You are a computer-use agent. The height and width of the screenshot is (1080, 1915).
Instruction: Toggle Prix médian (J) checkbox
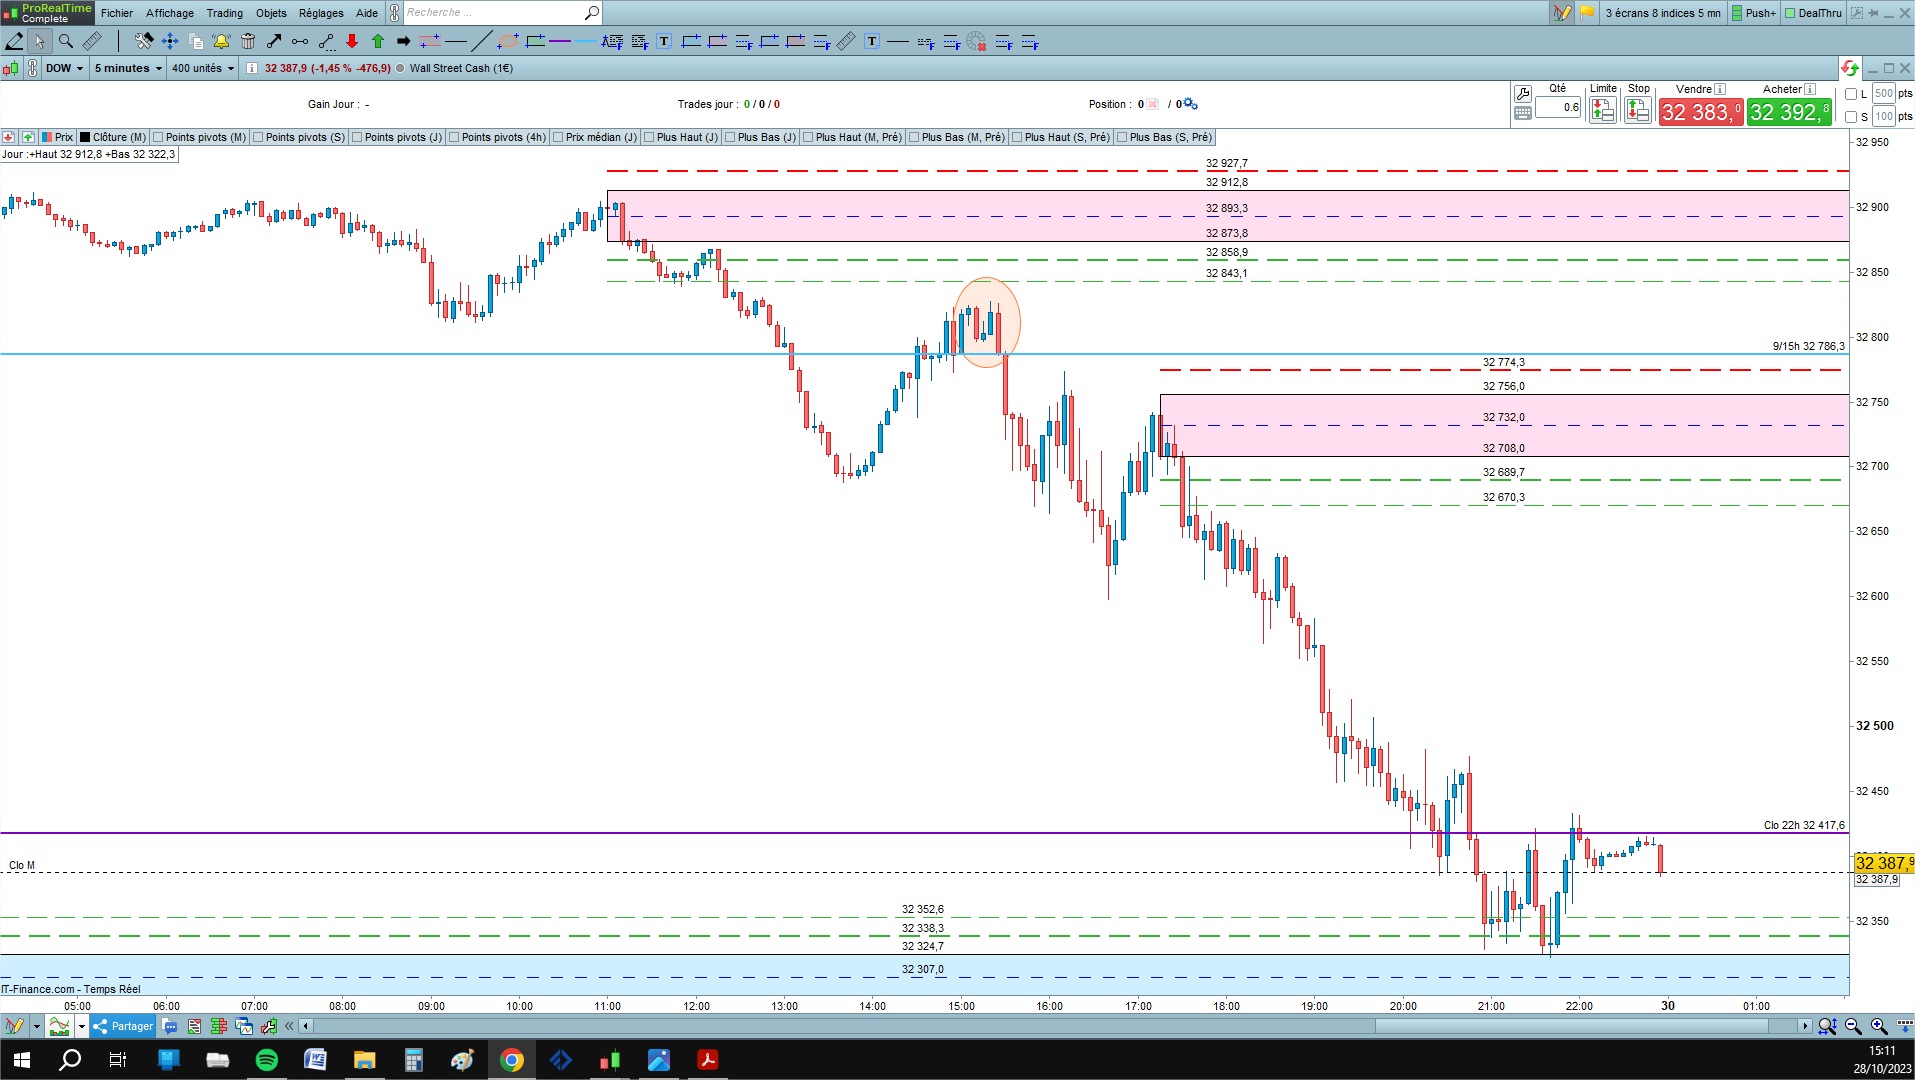[558, 137]
